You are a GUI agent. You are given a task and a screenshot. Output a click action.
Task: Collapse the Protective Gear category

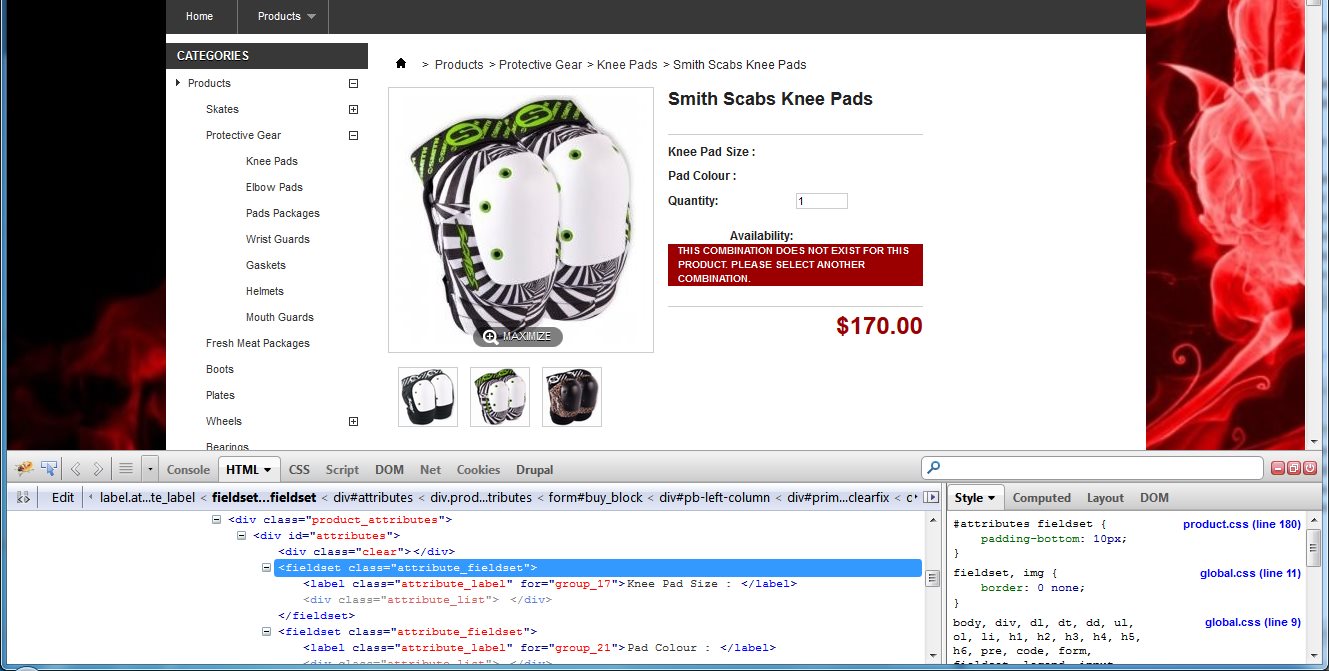(x=353, y=135)
